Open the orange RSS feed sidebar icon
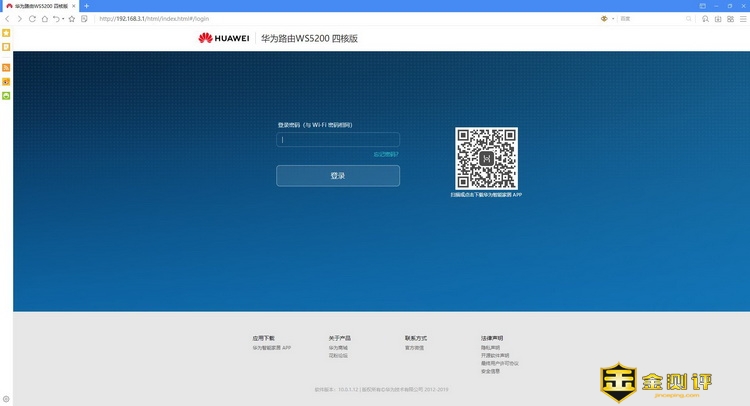 point(6,67)
